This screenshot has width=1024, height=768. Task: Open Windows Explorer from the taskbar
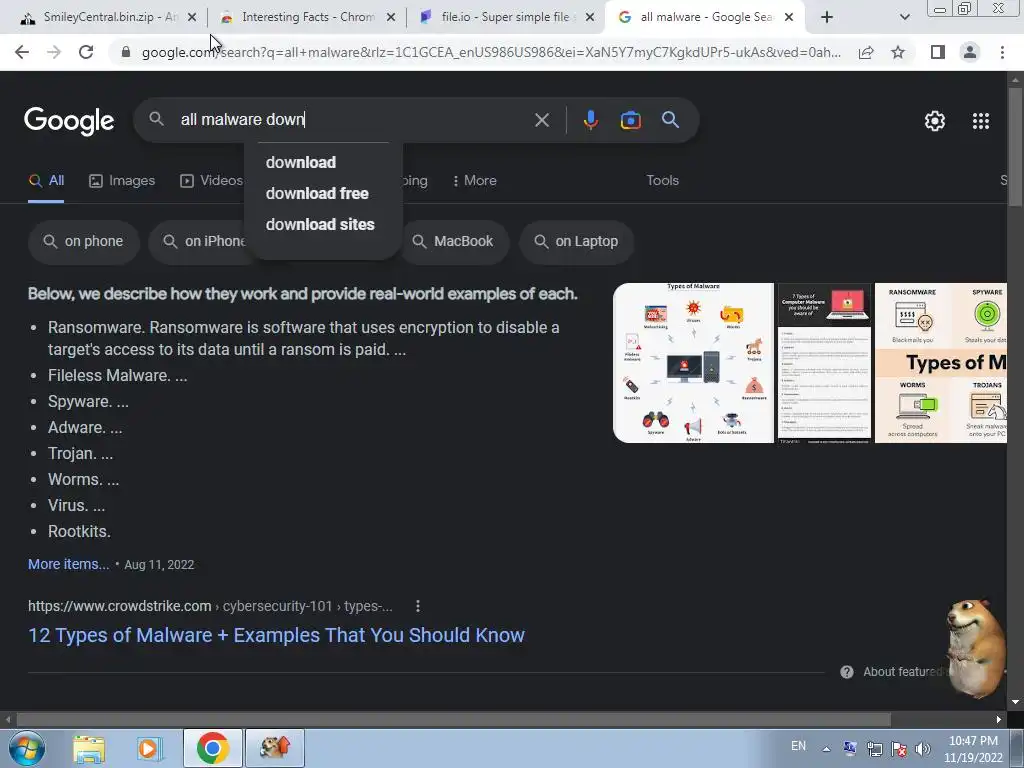pyautogui.click(x=89, y=748)
